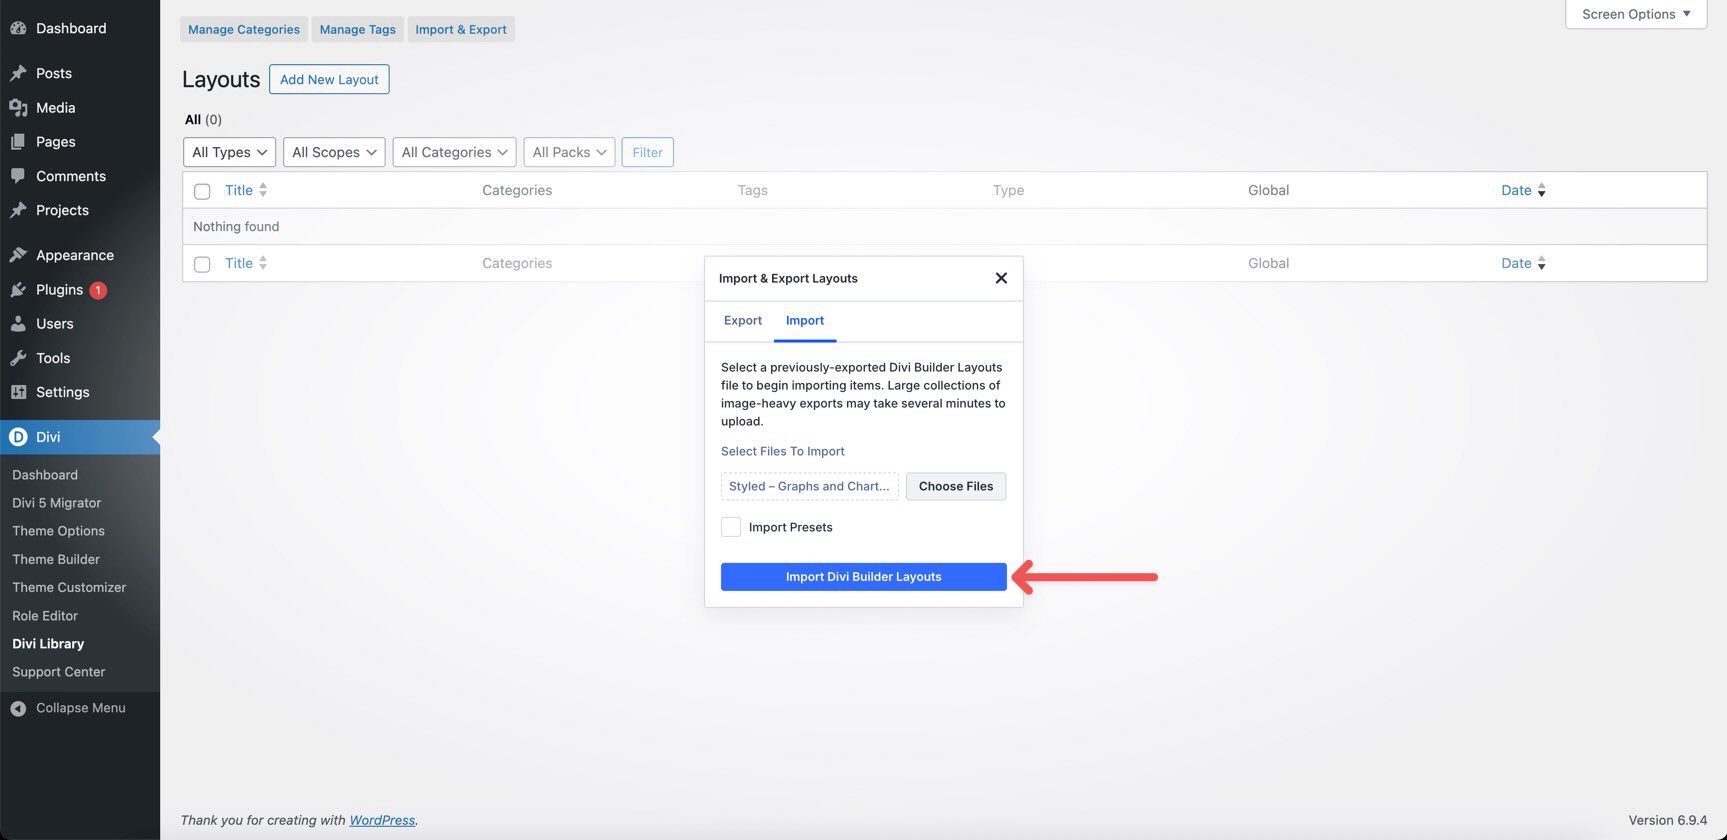The width and height of the screenshot is (1727, 840).
Task: Click sort arrows beside top Date header
Action: click(1541, 190)
